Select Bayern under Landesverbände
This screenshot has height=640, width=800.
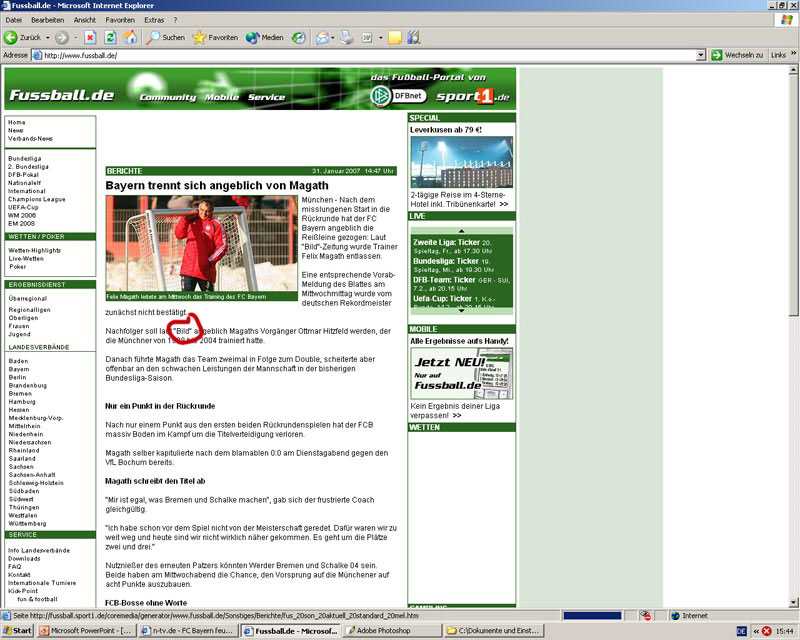[x=19, y=369]
